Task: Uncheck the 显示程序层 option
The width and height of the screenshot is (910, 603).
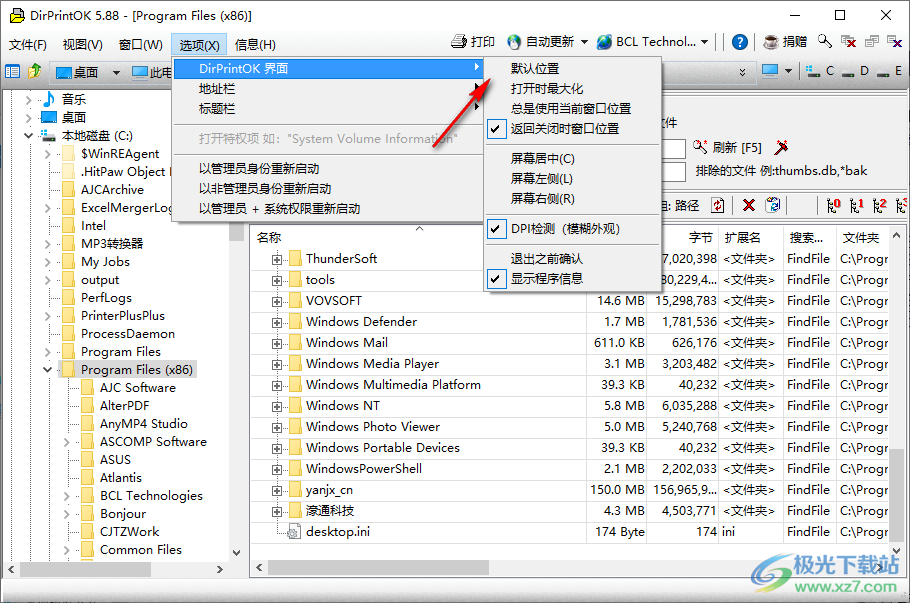Action: [494, 278]
